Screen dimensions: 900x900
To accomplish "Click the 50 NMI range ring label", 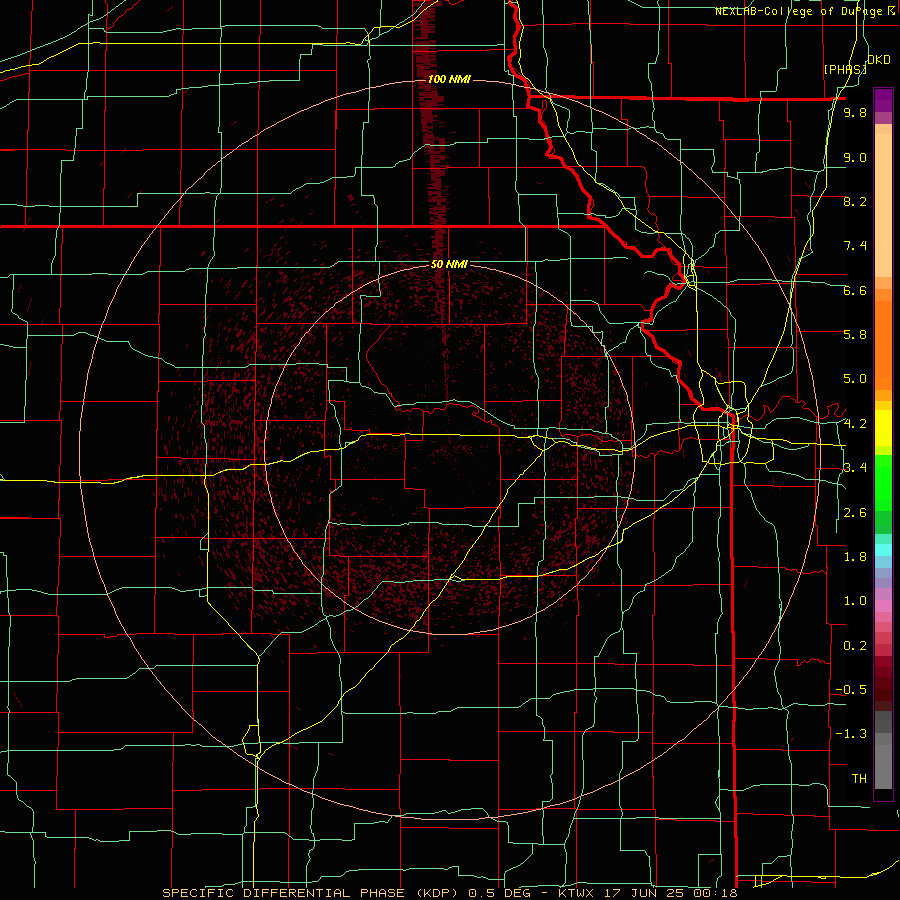I will coord(449,265).
